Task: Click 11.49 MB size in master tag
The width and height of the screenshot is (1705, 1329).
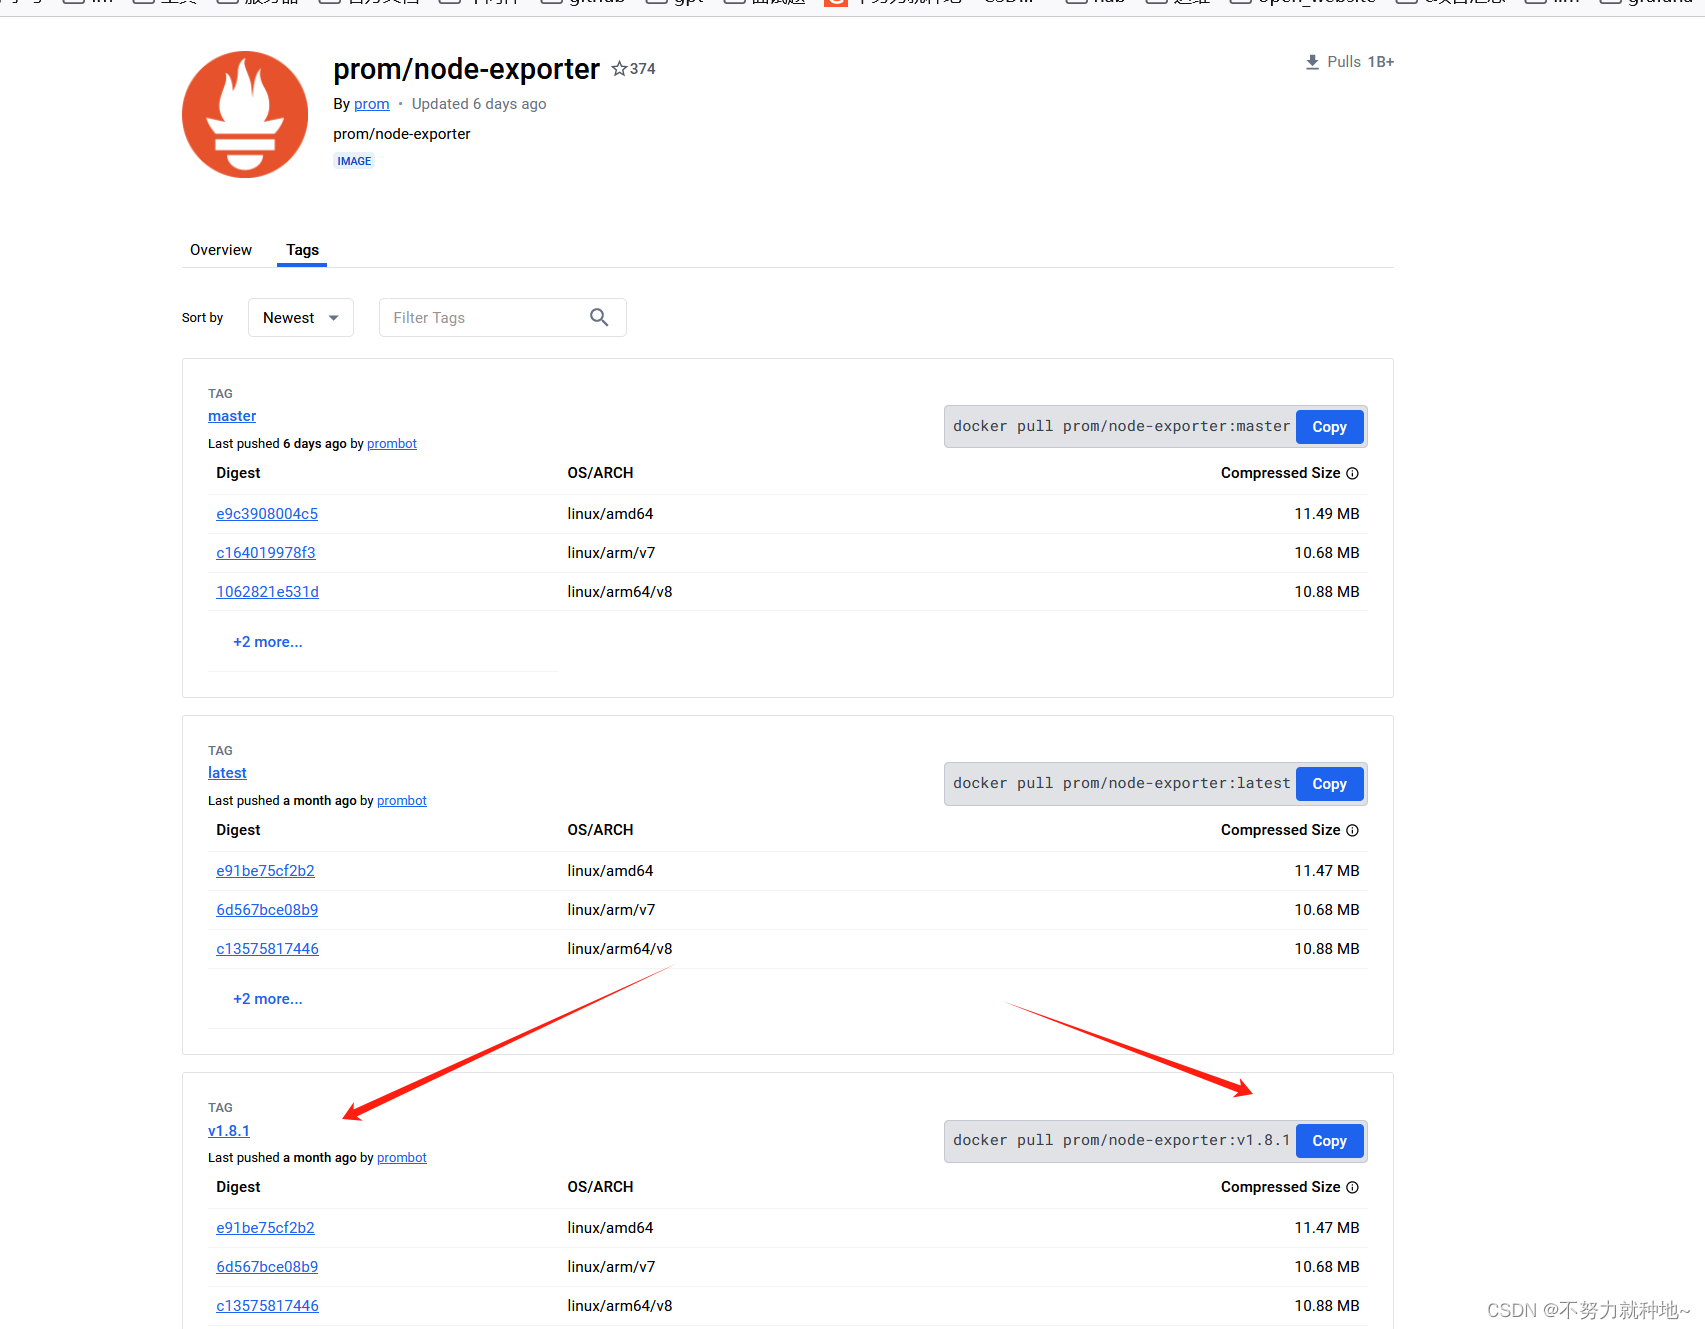Action: click(1327, 514)
